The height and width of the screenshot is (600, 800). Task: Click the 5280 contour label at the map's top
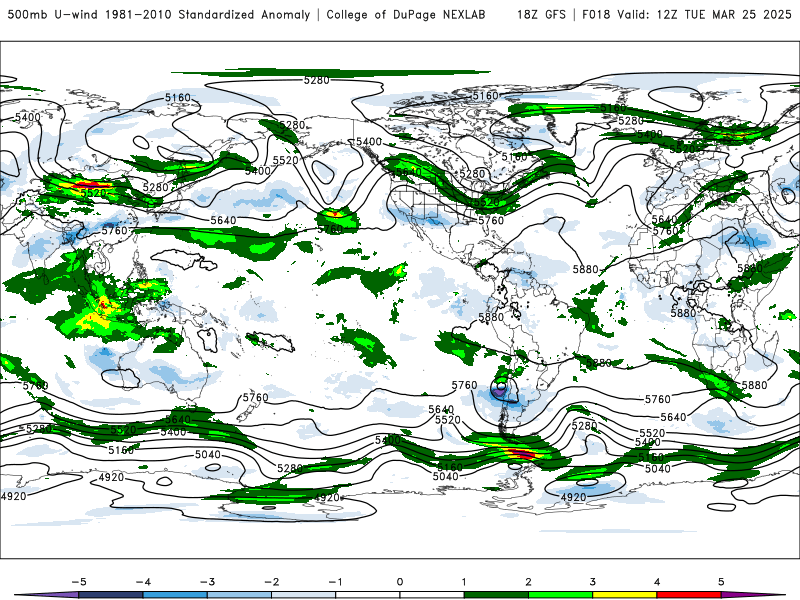(x=316, y=80)
